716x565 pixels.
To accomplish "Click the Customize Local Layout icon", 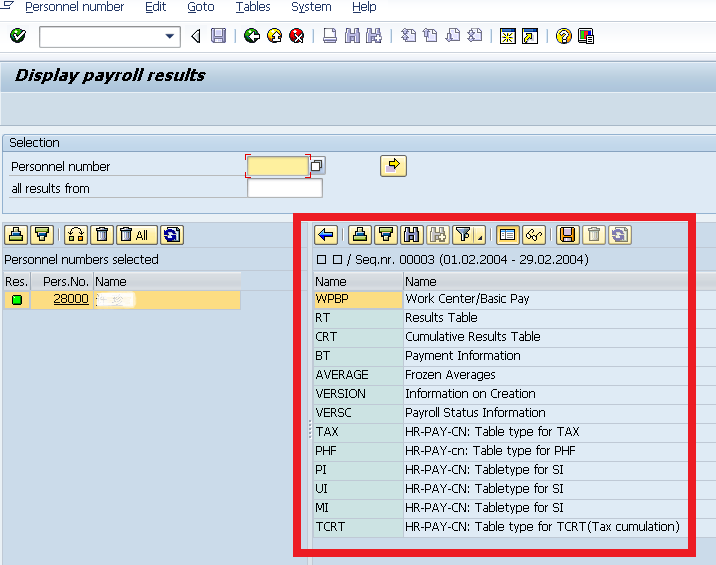I will 586,36.
